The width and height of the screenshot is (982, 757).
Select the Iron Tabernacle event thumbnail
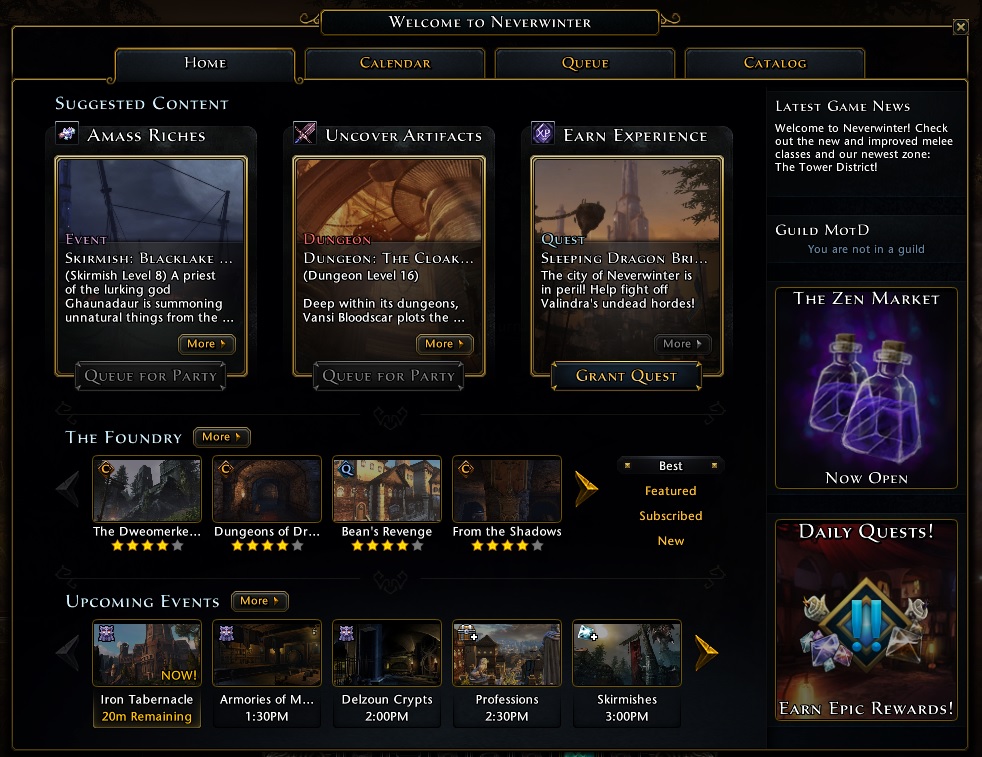tap(147, 653)
